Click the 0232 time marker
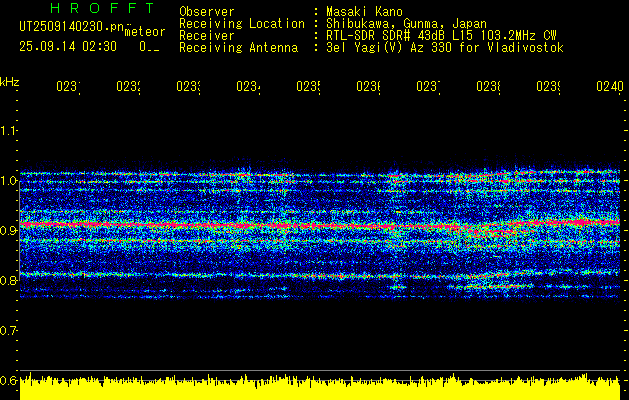Viewport: 629px width, 400px height. click(128, 86)
